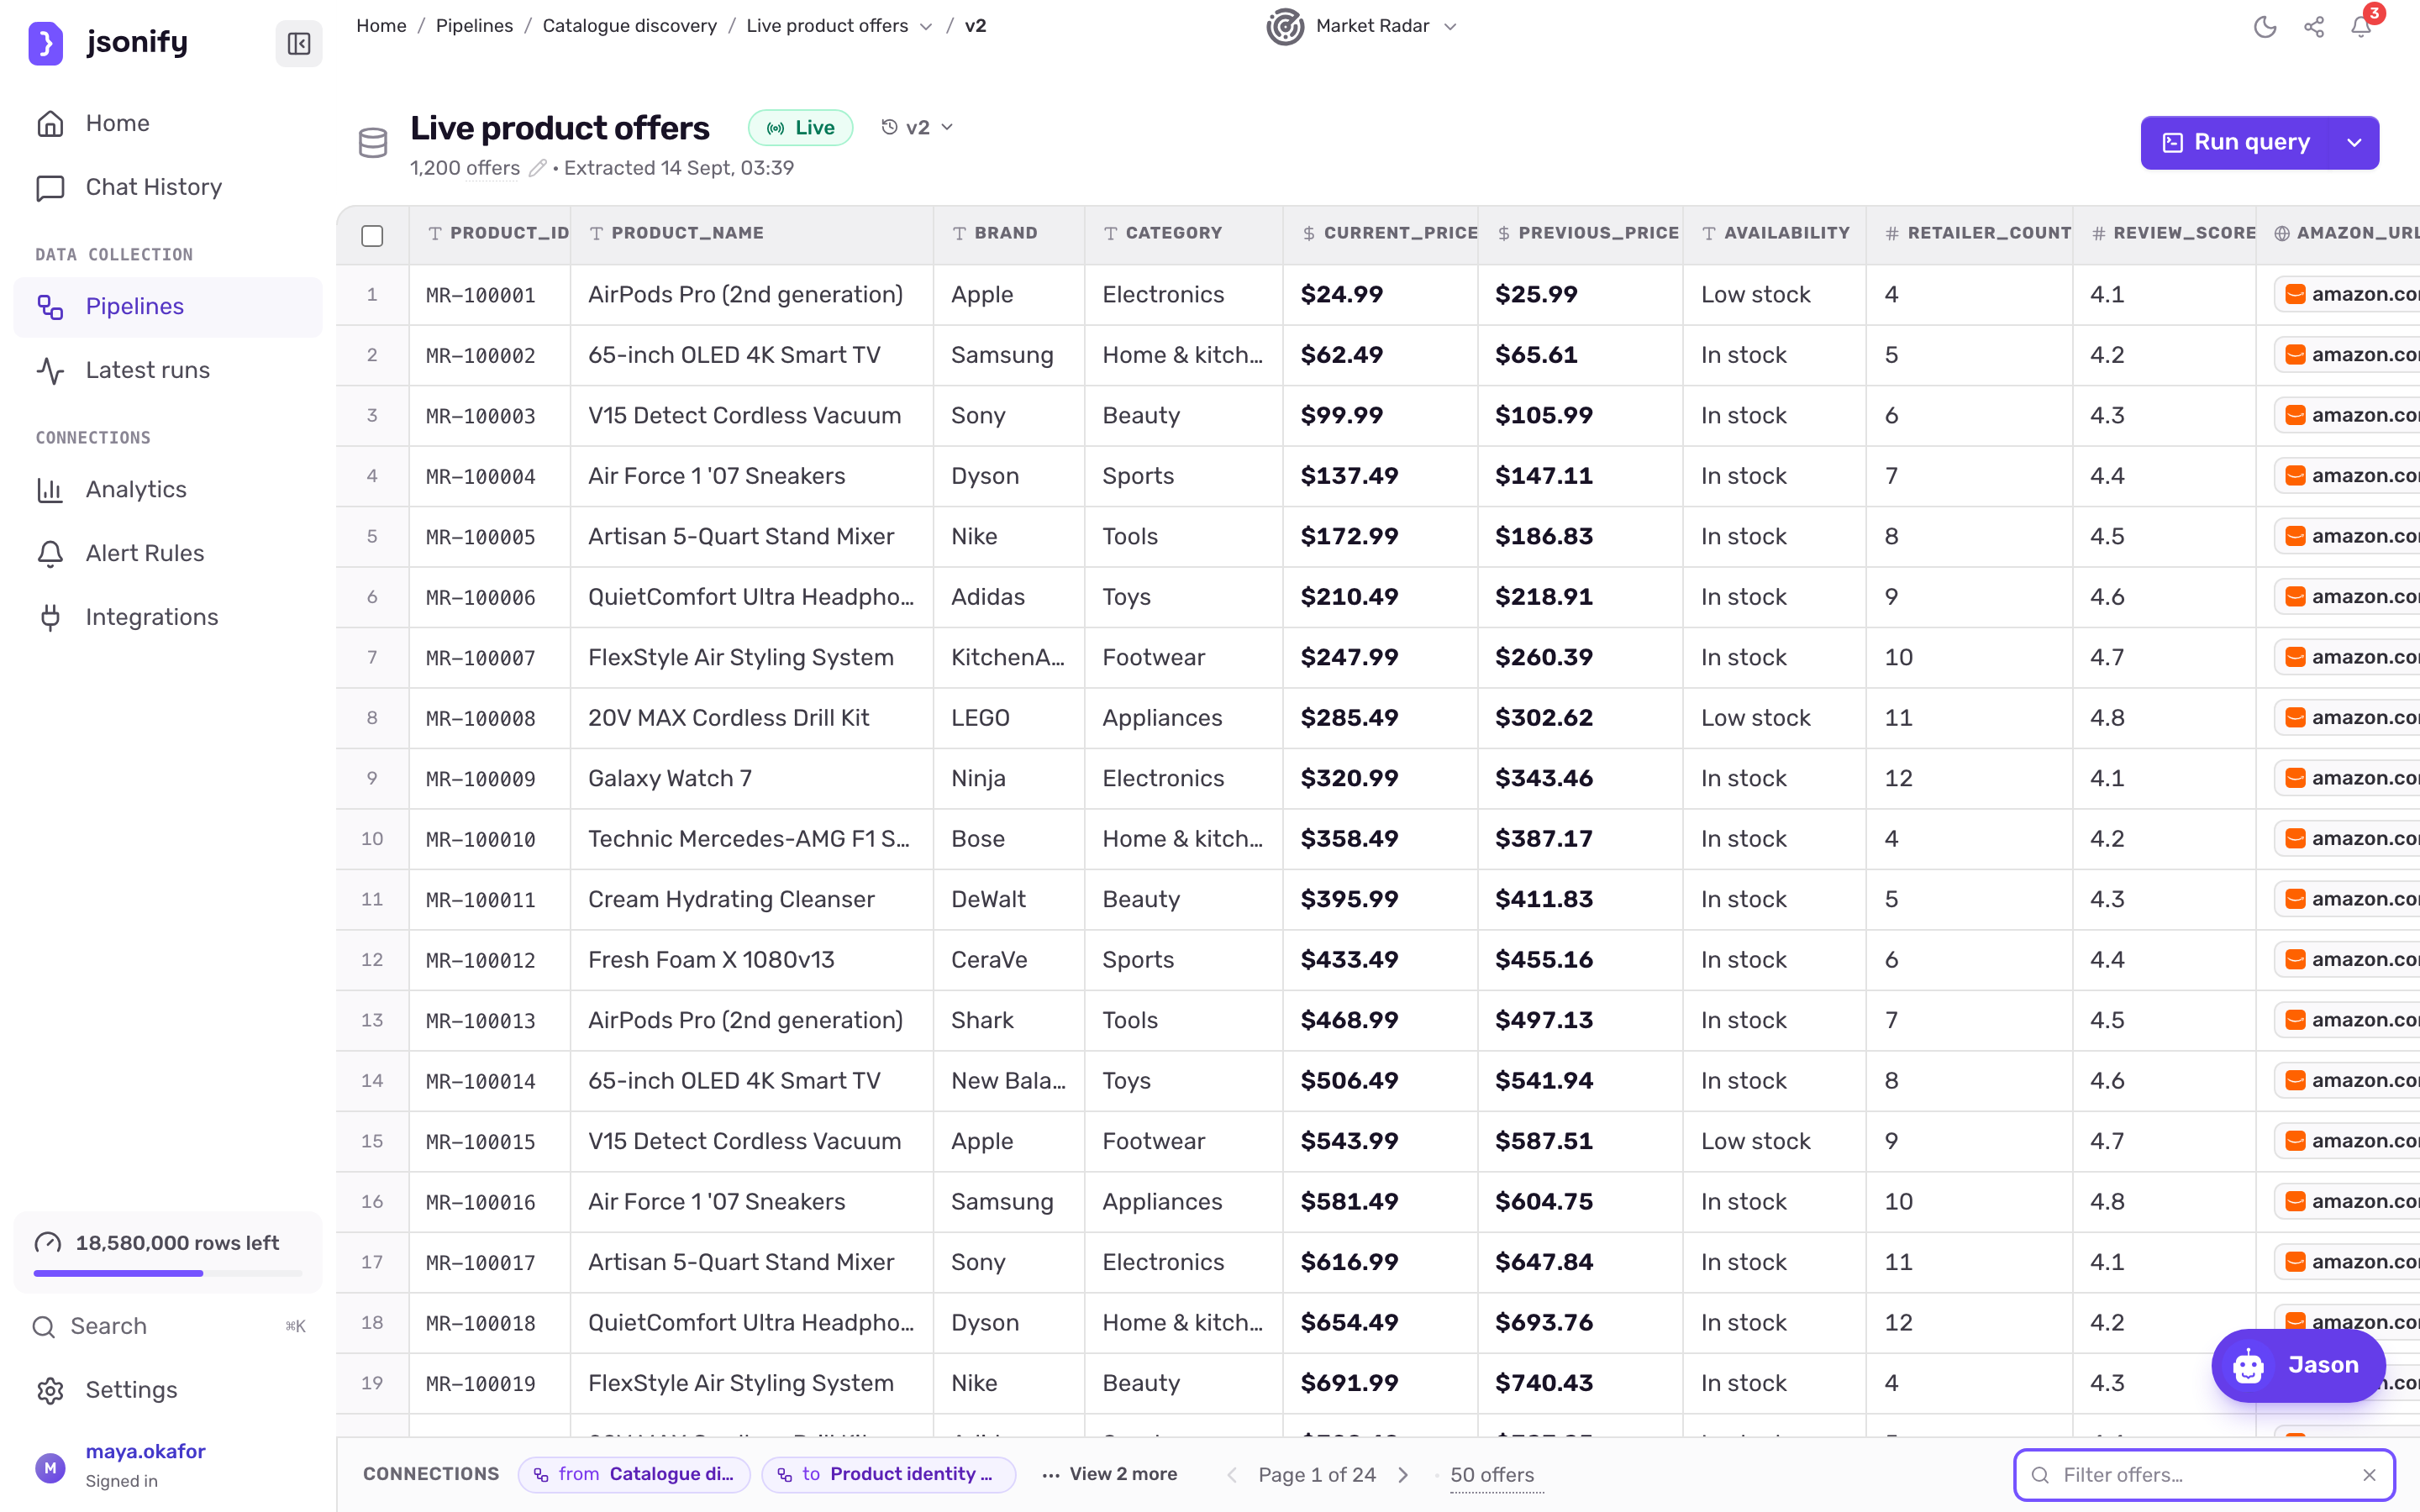Click the Jason chatbot robot icon

click(x=2248, y=1366)
